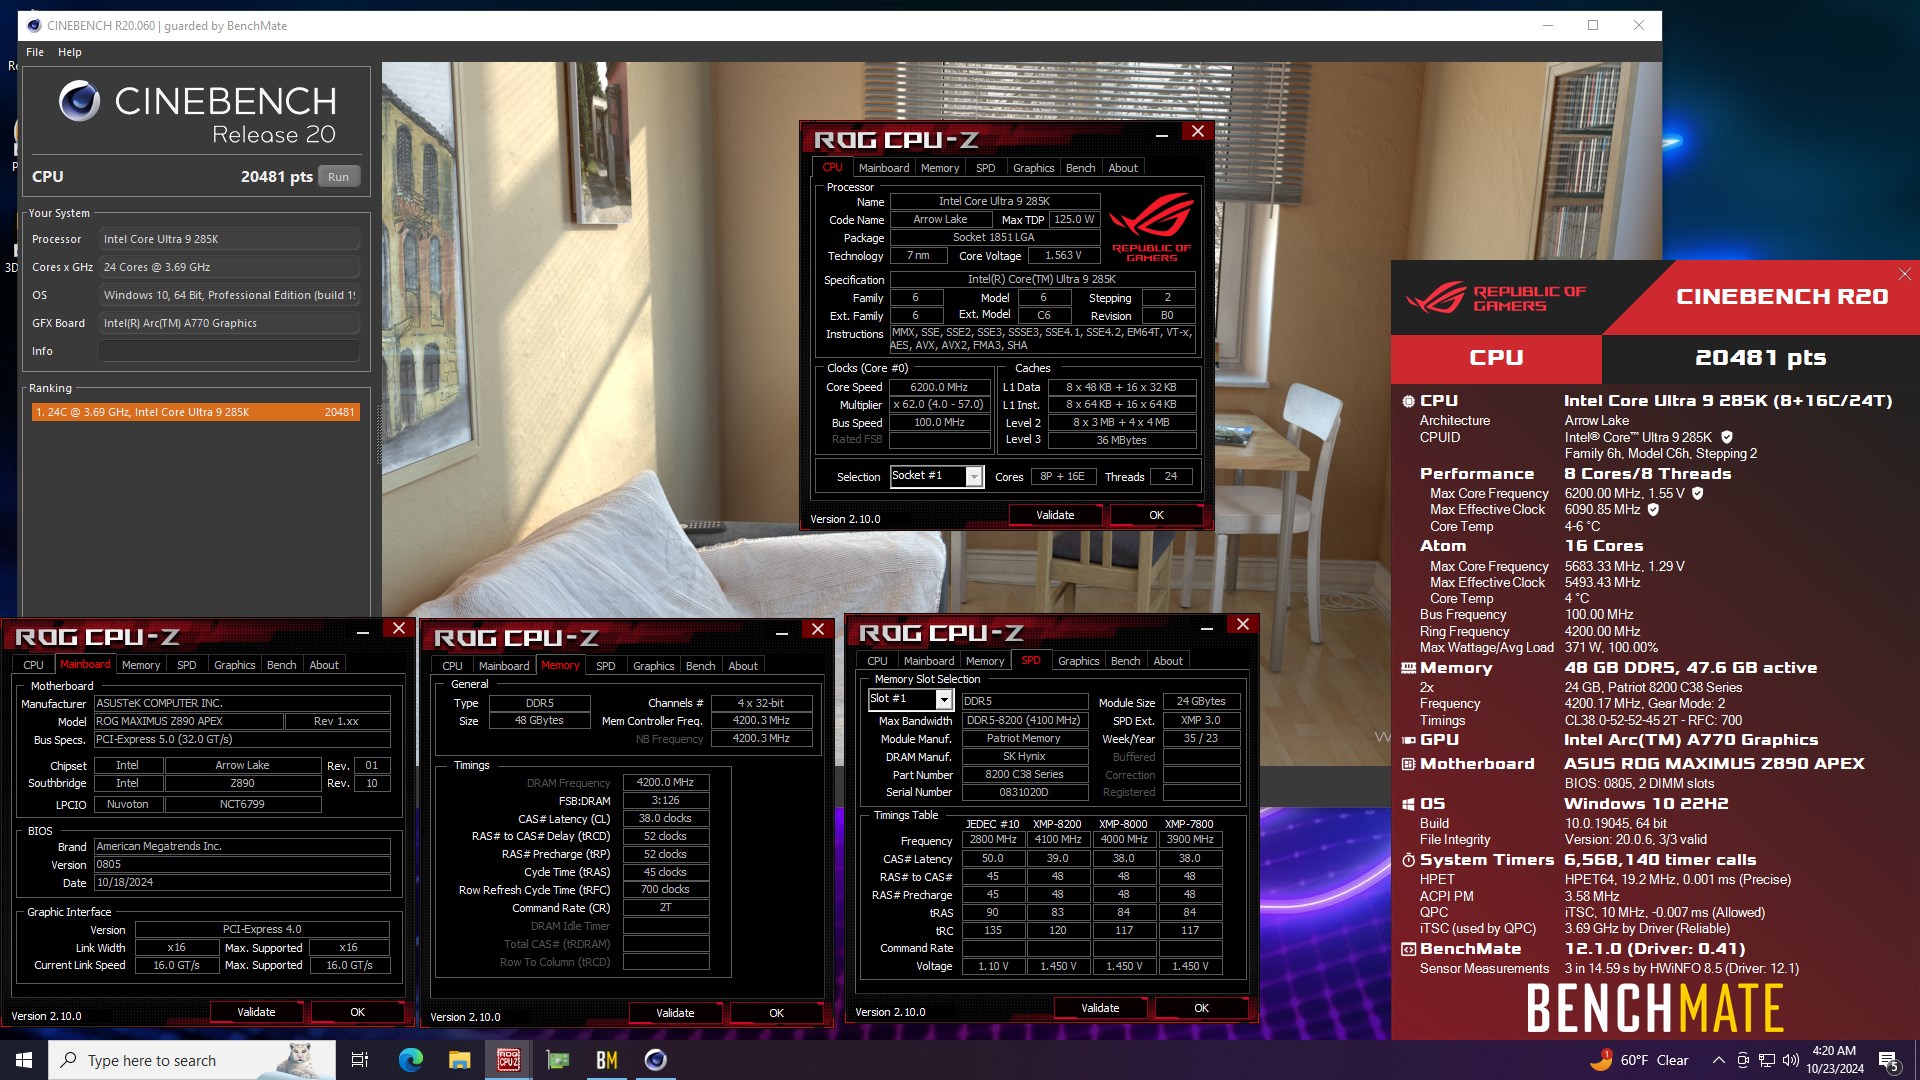Launch Microsoft Edge from the taskbar
This screenshot has height=1080, width=1920.
[410, 1060]
